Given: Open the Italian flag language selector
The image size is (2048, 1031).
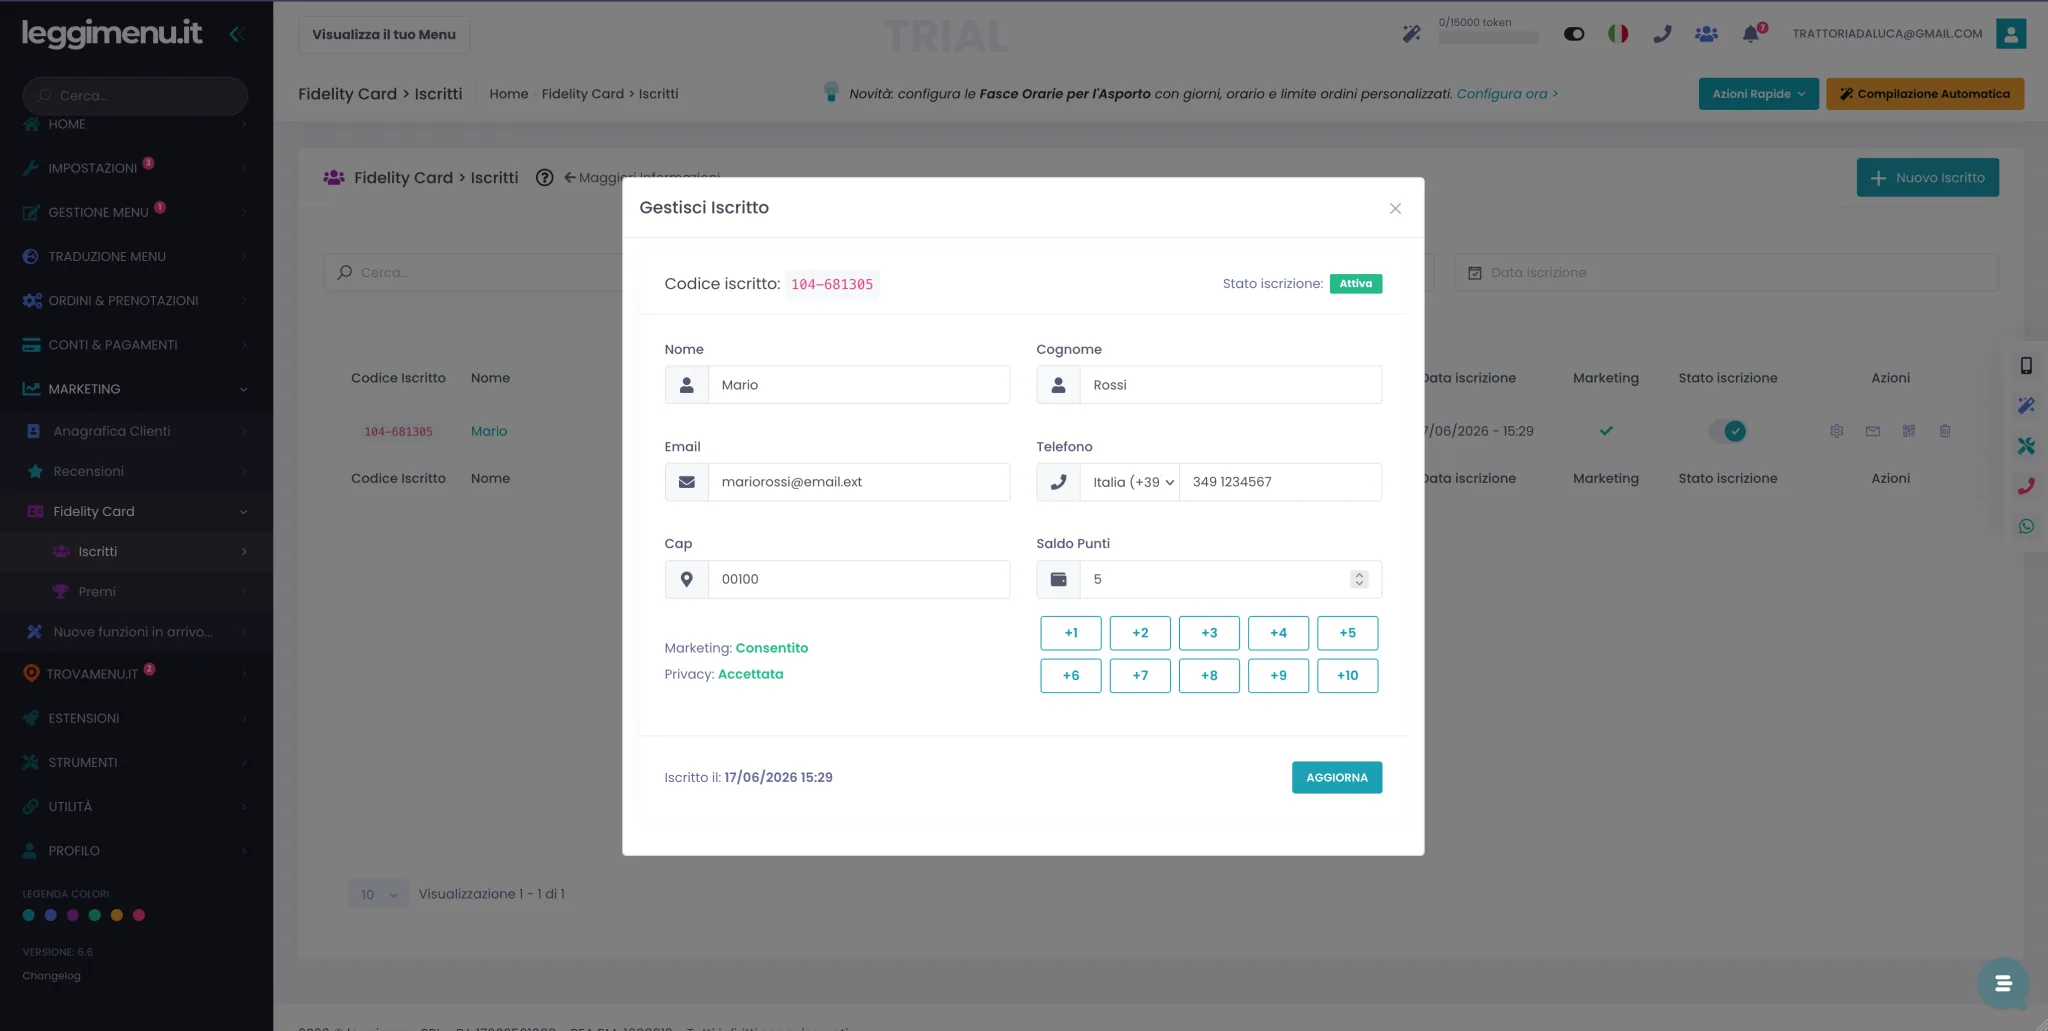Looking at the screenshot, I should click(x=1617, y=34).
